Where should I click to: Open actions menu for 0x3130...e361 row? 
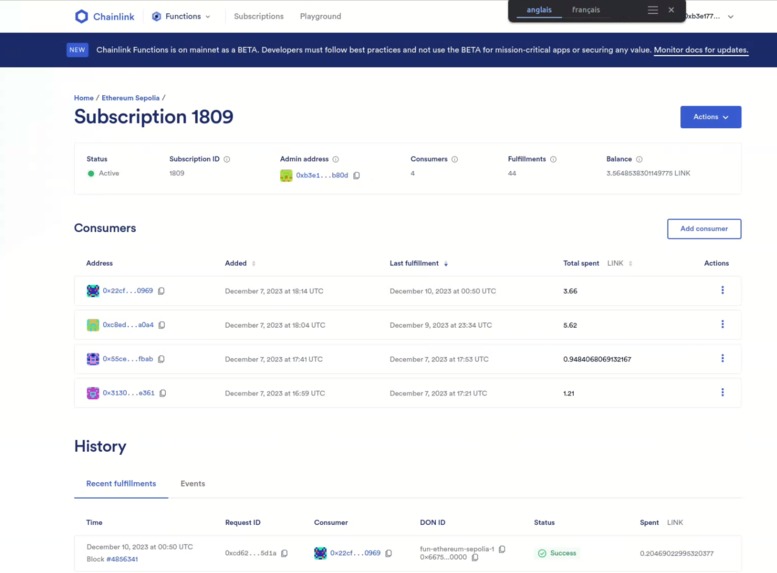coord(722,392)
